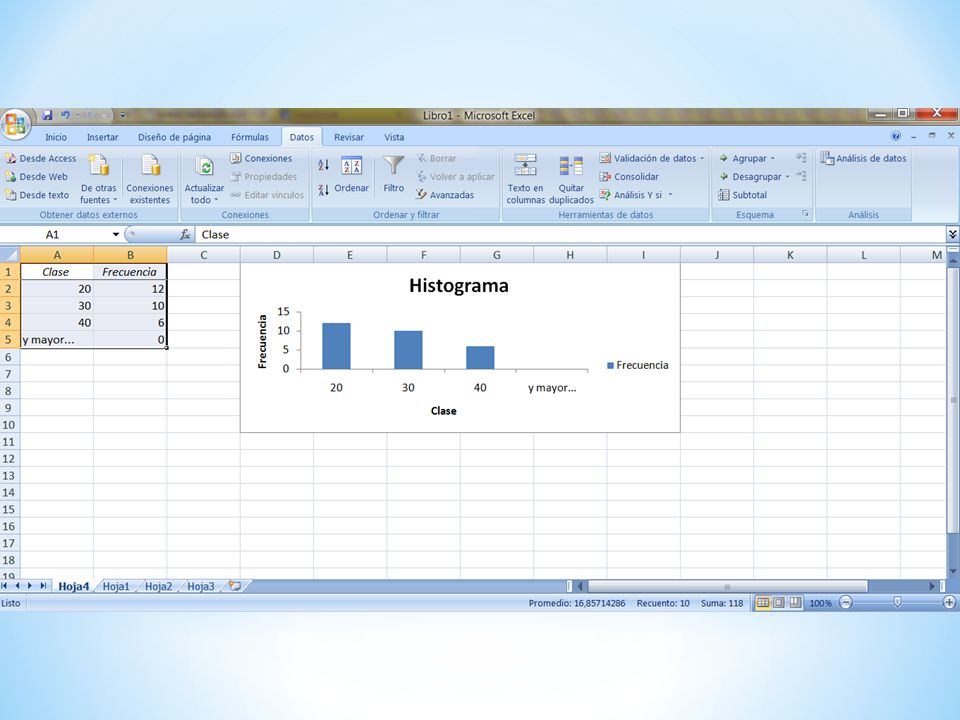This screenshot has width=960, height=720.
Task: Switch to sheet Hoja1
Action: [116, 587]
